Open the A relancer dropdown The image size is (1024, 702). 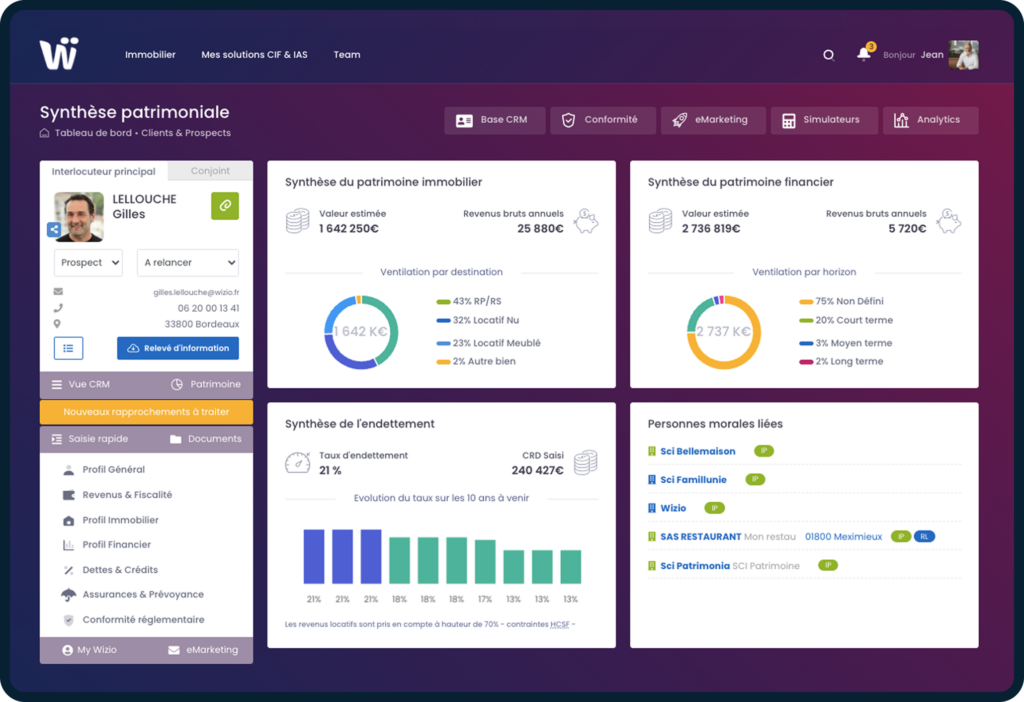point(187,262)
